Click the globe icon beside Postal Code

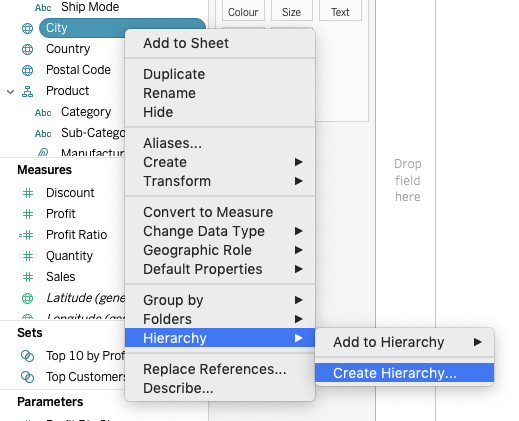point(27,70)
